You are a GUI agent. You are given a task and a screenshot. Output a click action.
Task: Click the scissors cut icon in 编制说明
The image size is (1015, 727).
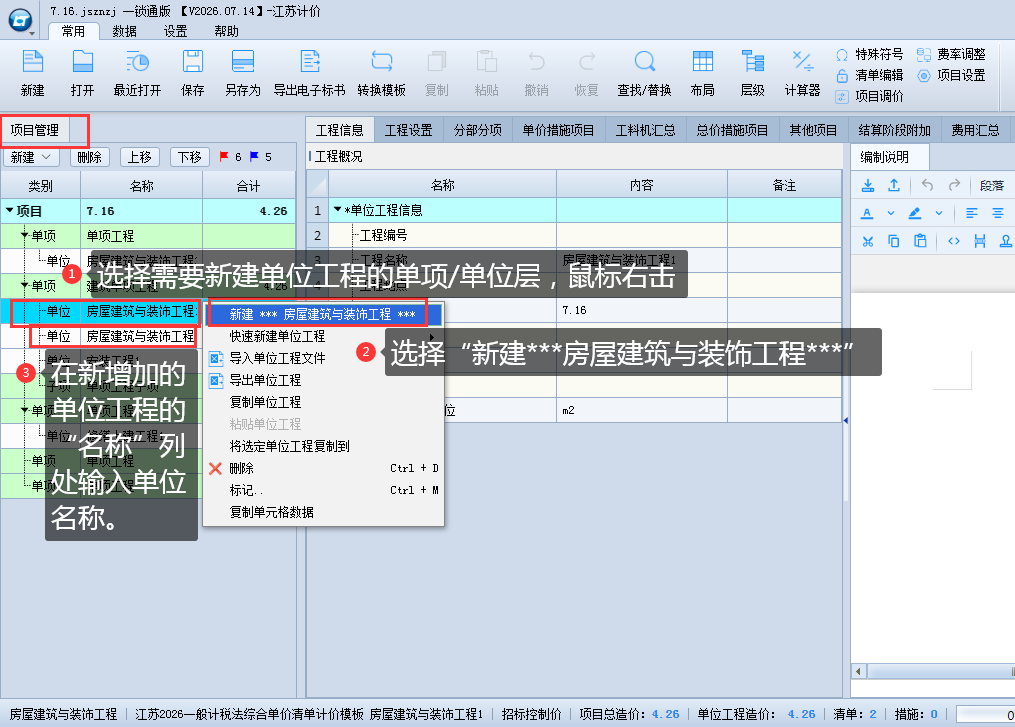tap(868, 241)
